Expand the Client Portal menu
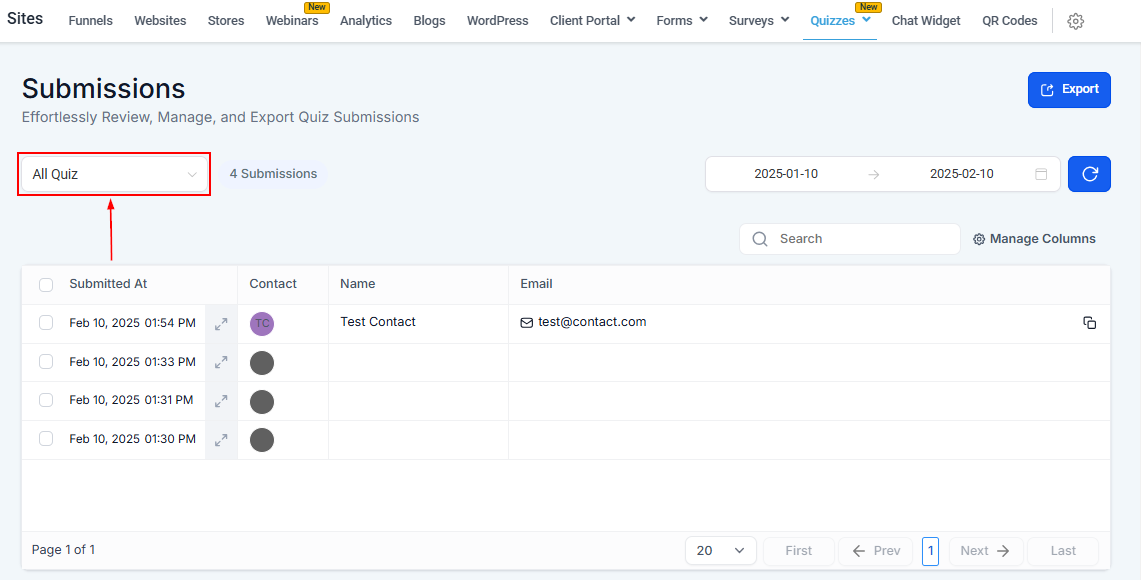 click(x=592, y=20)
